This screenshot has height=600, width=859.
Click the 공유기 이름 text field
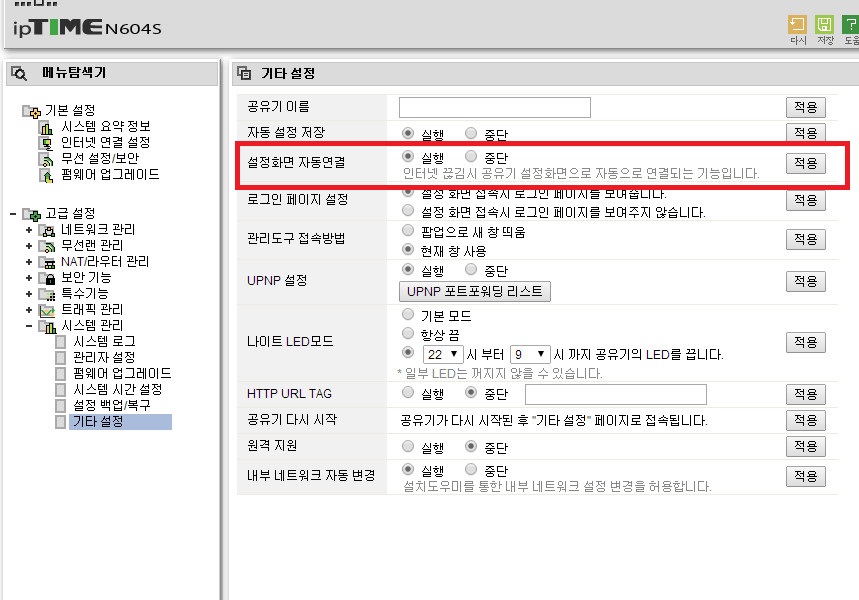click(495, 107)
